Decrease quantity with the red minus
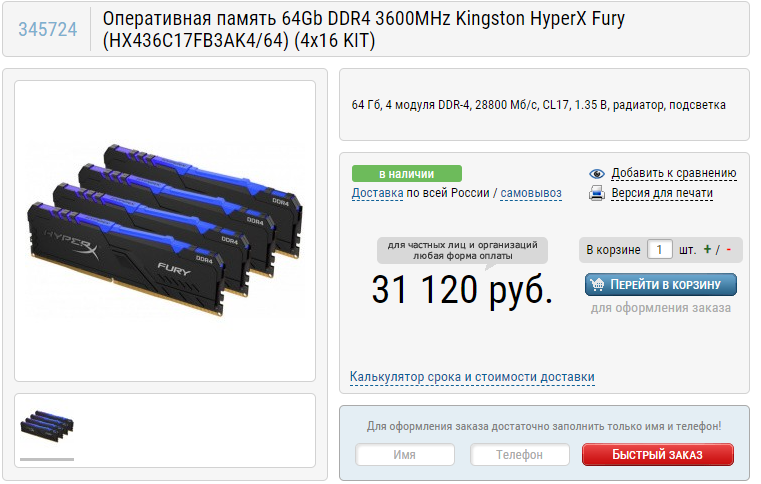 728,250
